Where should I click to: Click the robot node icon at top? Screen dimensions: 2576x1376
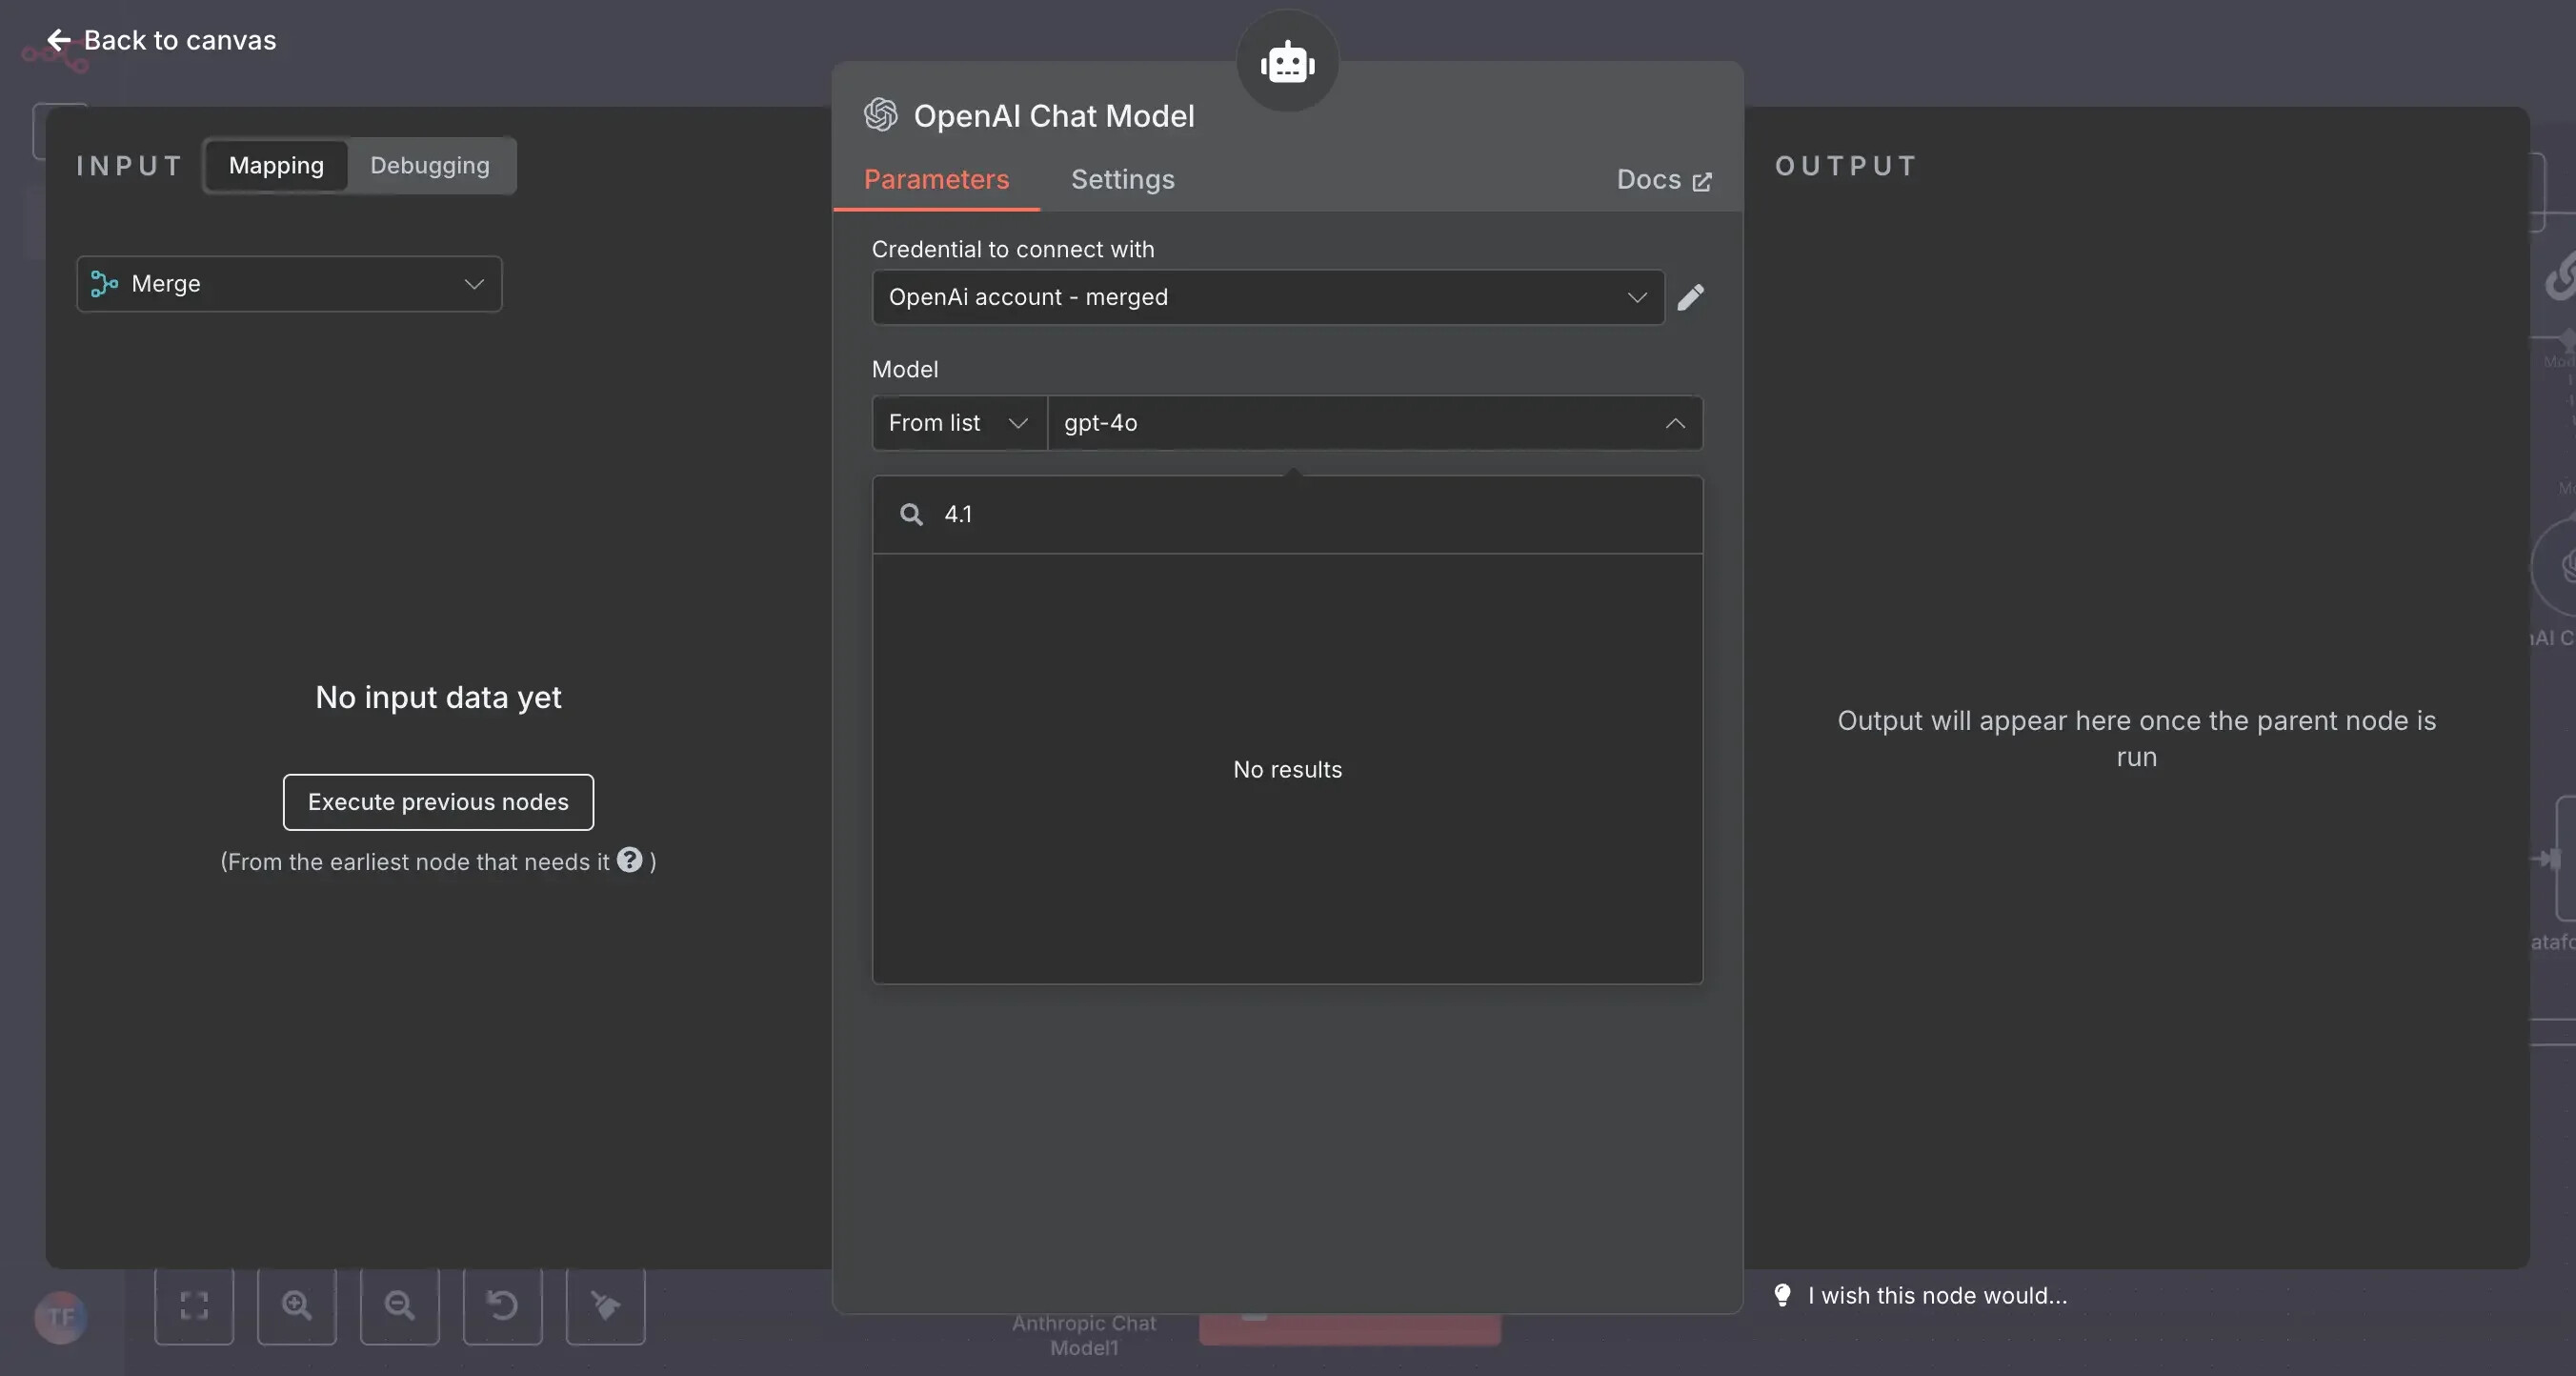(x=1287, y=62)
